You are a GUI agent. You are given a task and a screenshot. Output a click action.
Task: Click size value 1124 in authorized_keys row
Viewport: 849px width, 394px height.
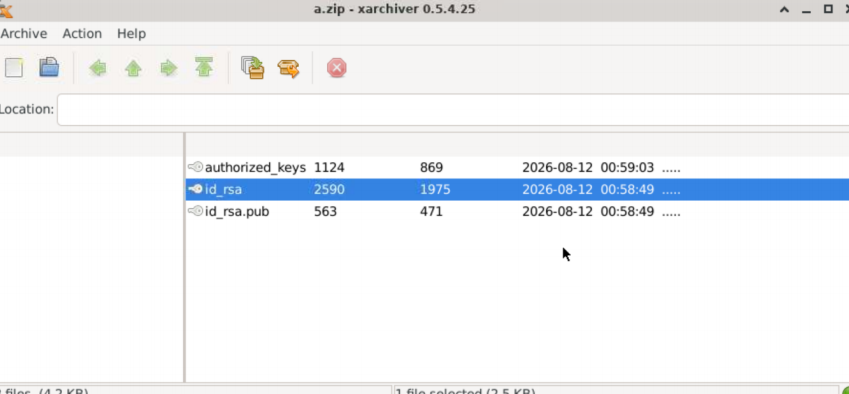[x=329, y=168]
